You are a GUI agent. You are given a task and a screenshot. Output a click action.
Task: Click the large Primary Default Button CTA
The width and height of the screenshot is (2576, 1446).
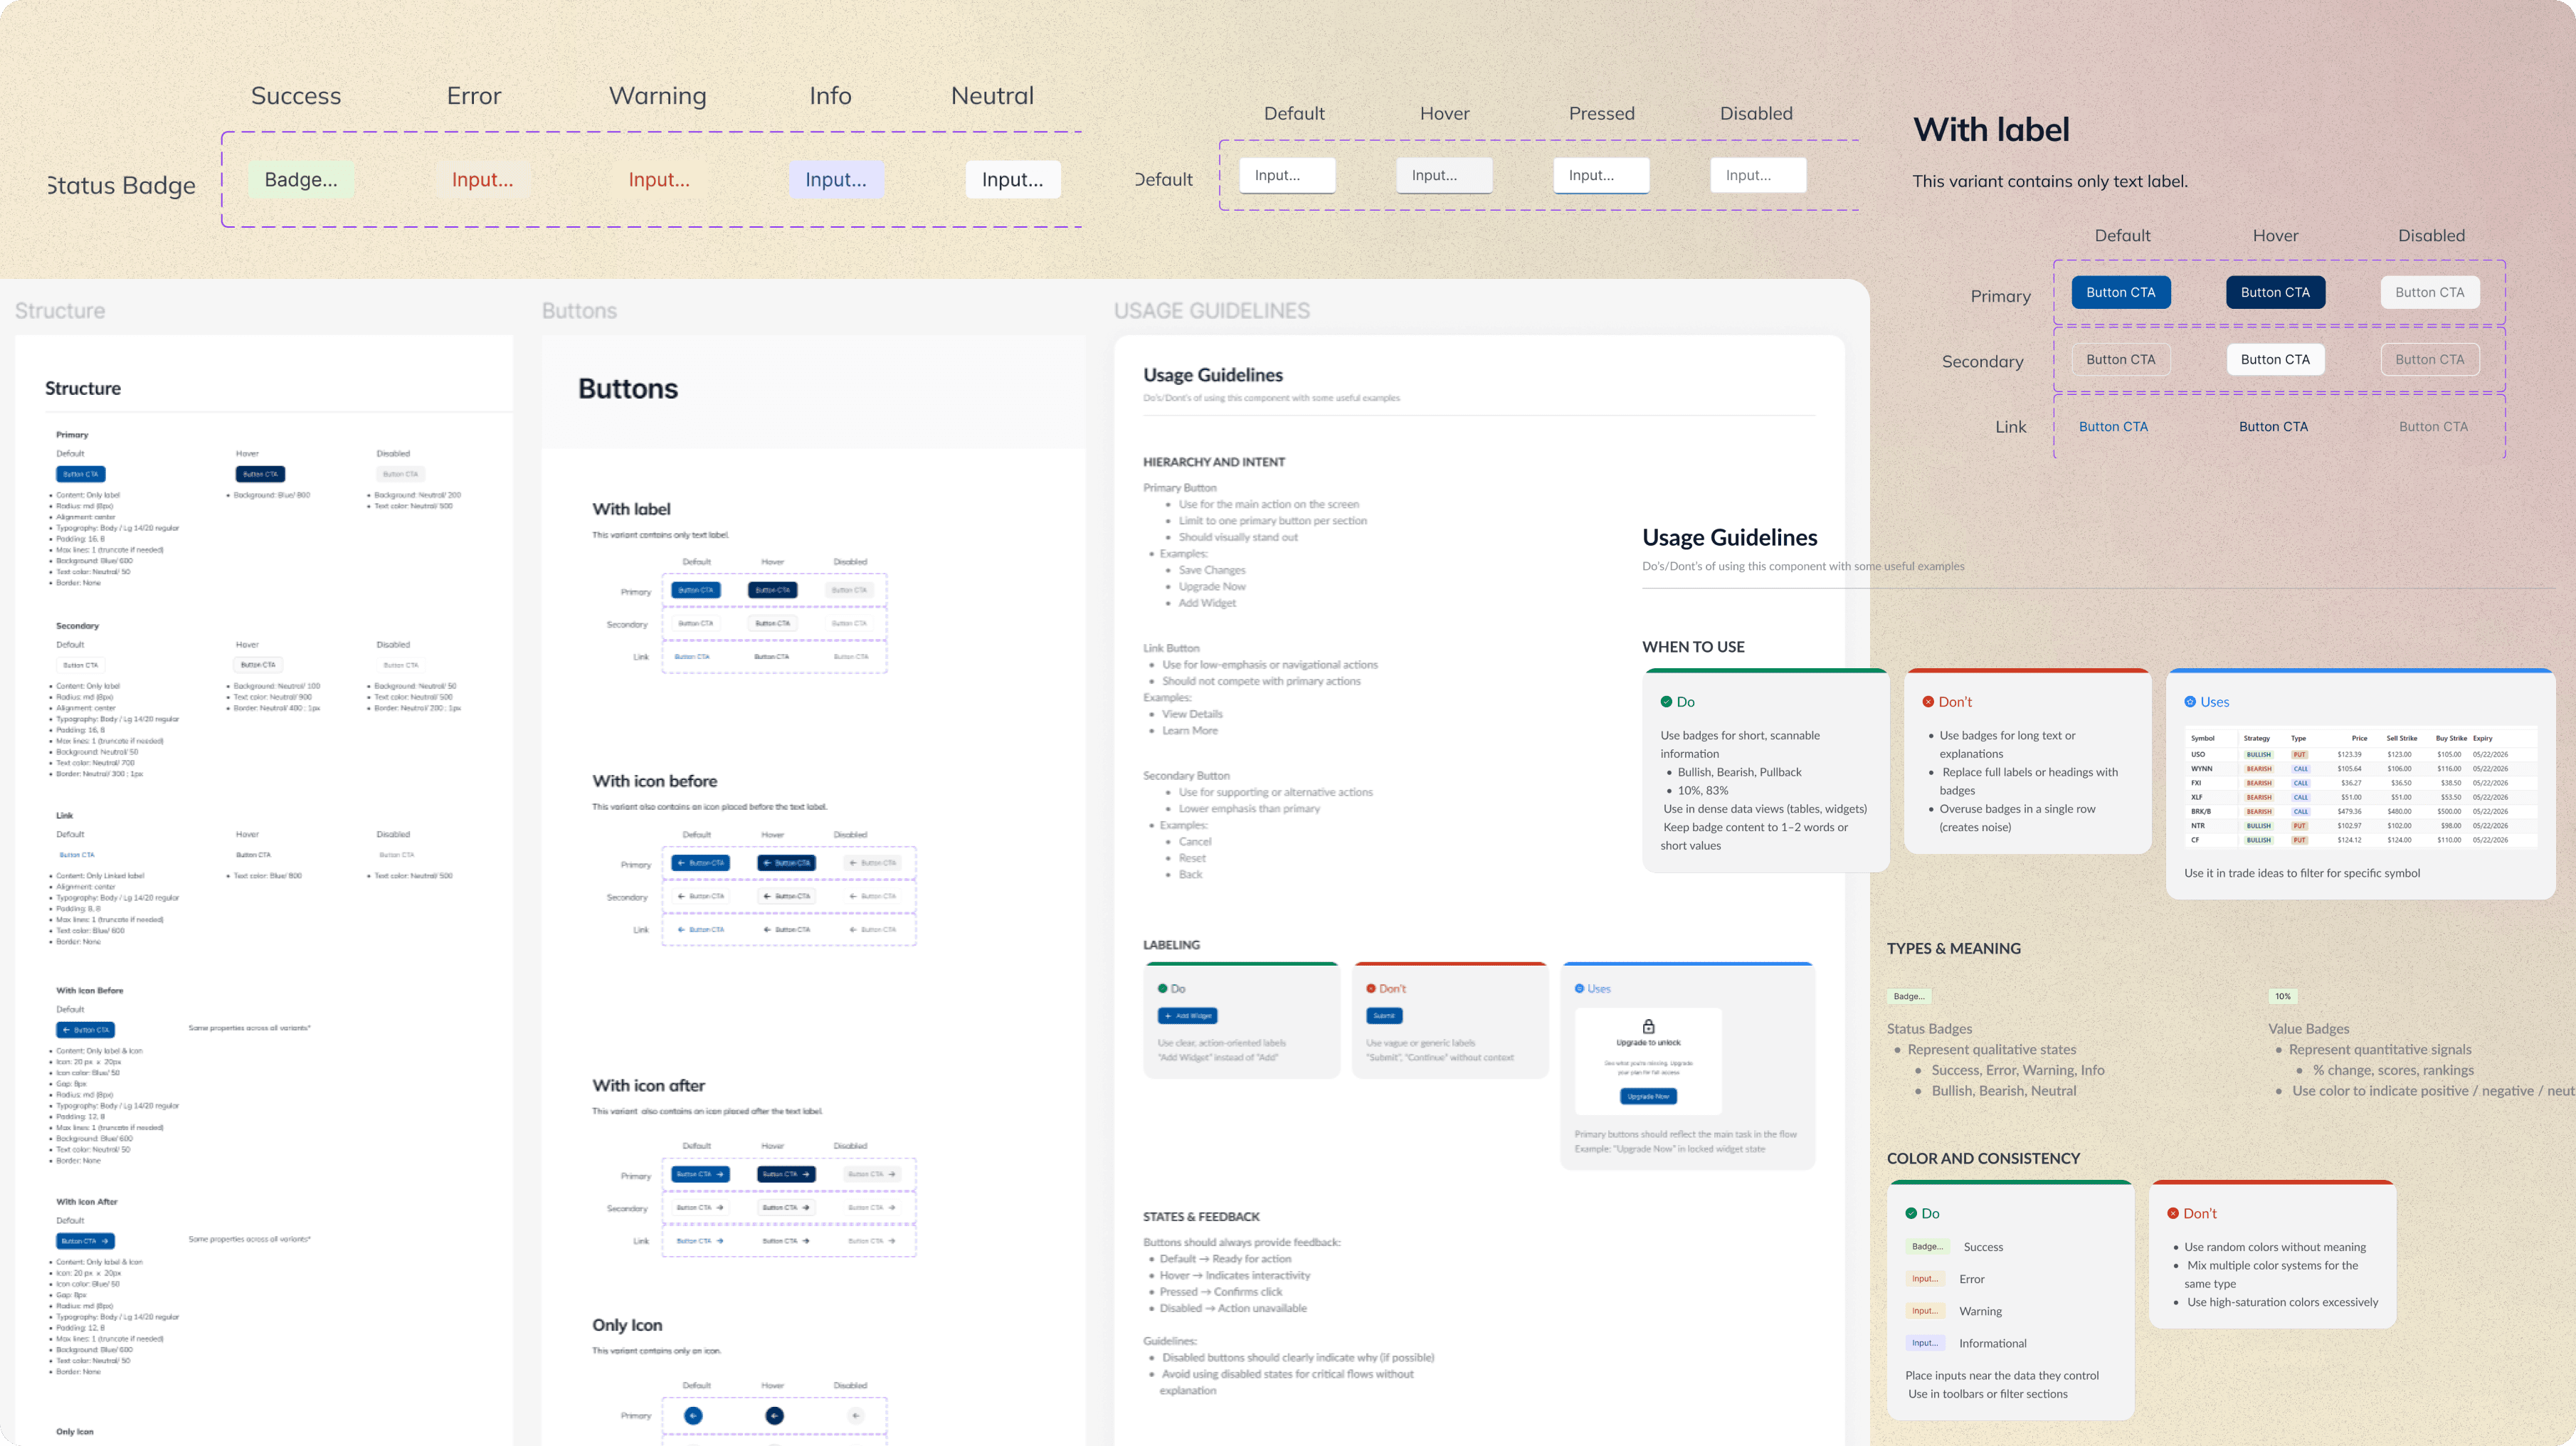pyautogui.click(x=2120, y=292)
